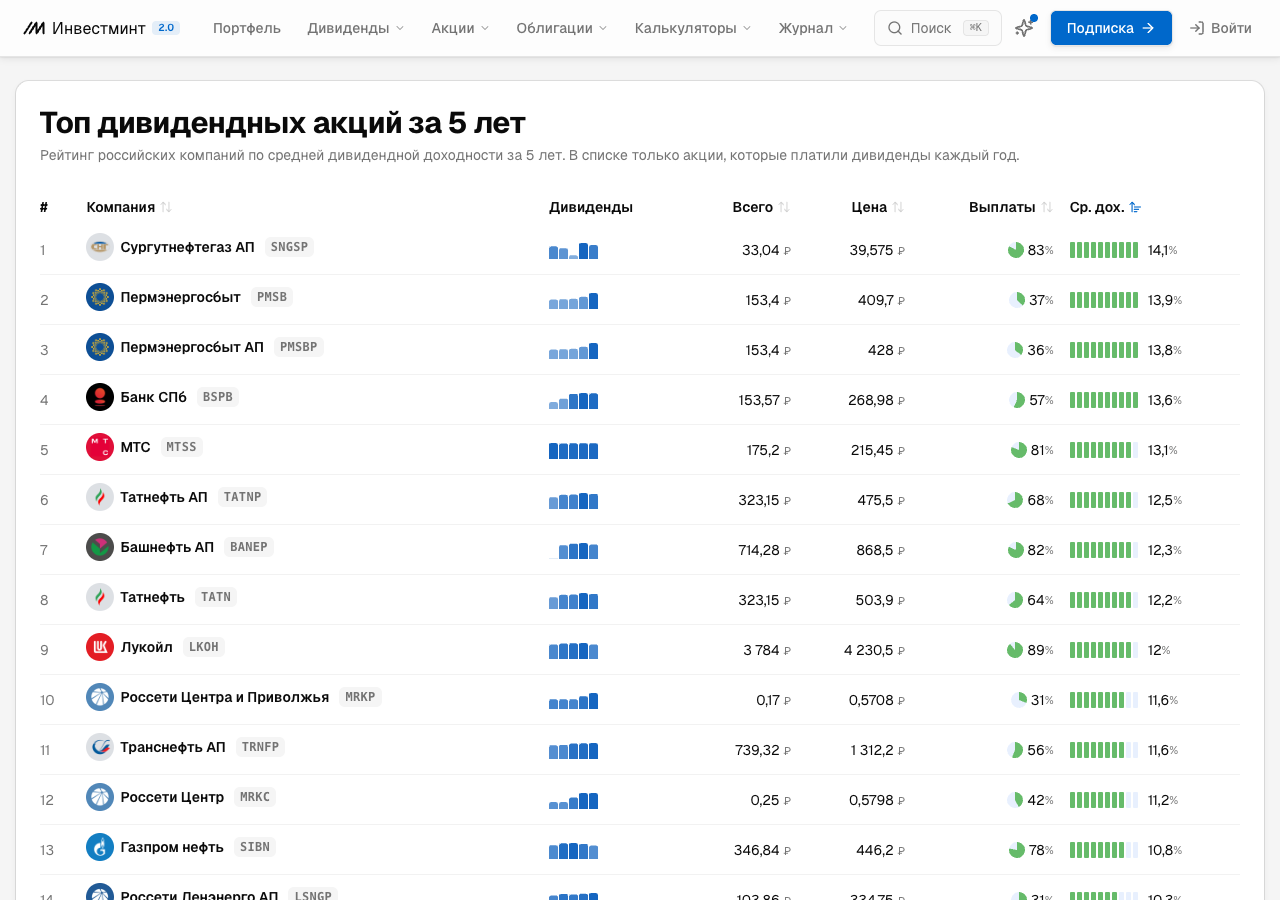1280x900 pixels.
Task: Click the dividend bar chart for Сургутнефтегаз АП
Action: pyautogui.click(x=573, y=251)
